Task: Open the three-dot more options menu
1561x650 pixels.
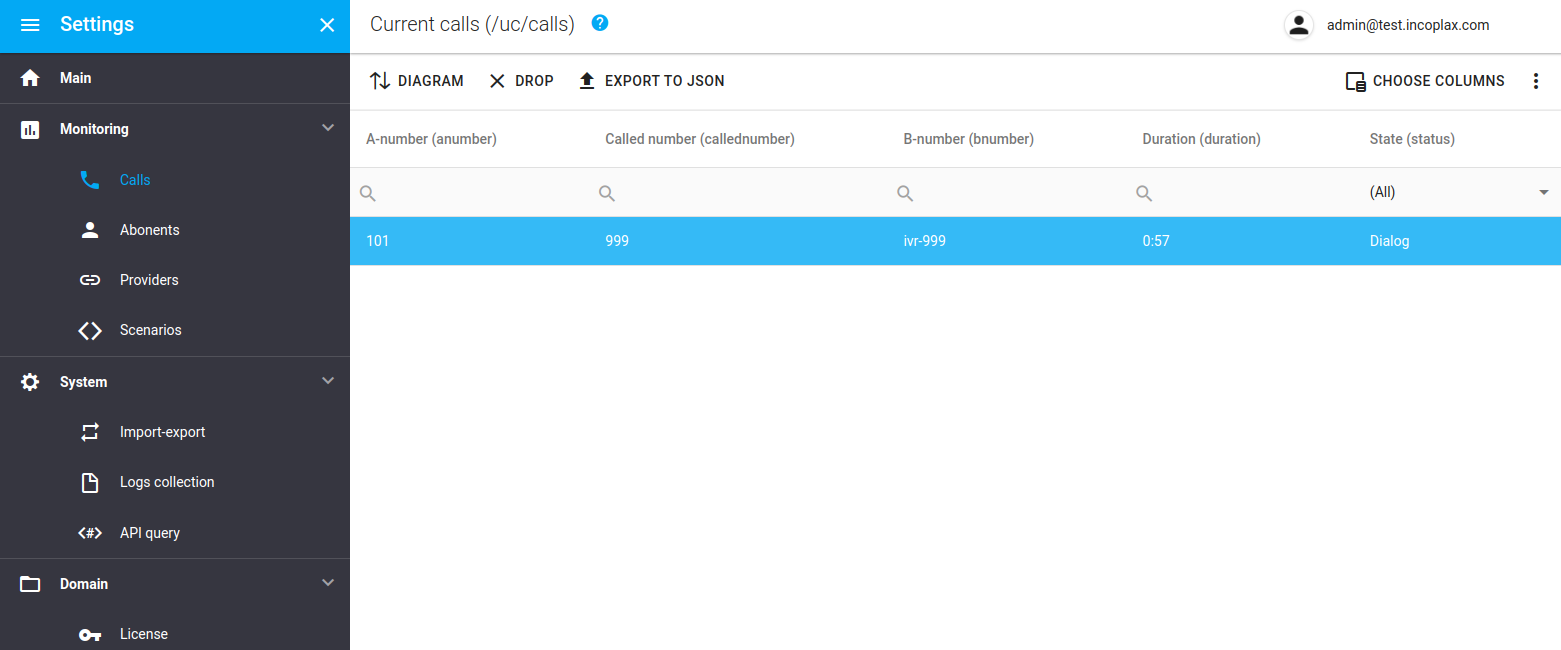Action: (x=1536, y=81)
